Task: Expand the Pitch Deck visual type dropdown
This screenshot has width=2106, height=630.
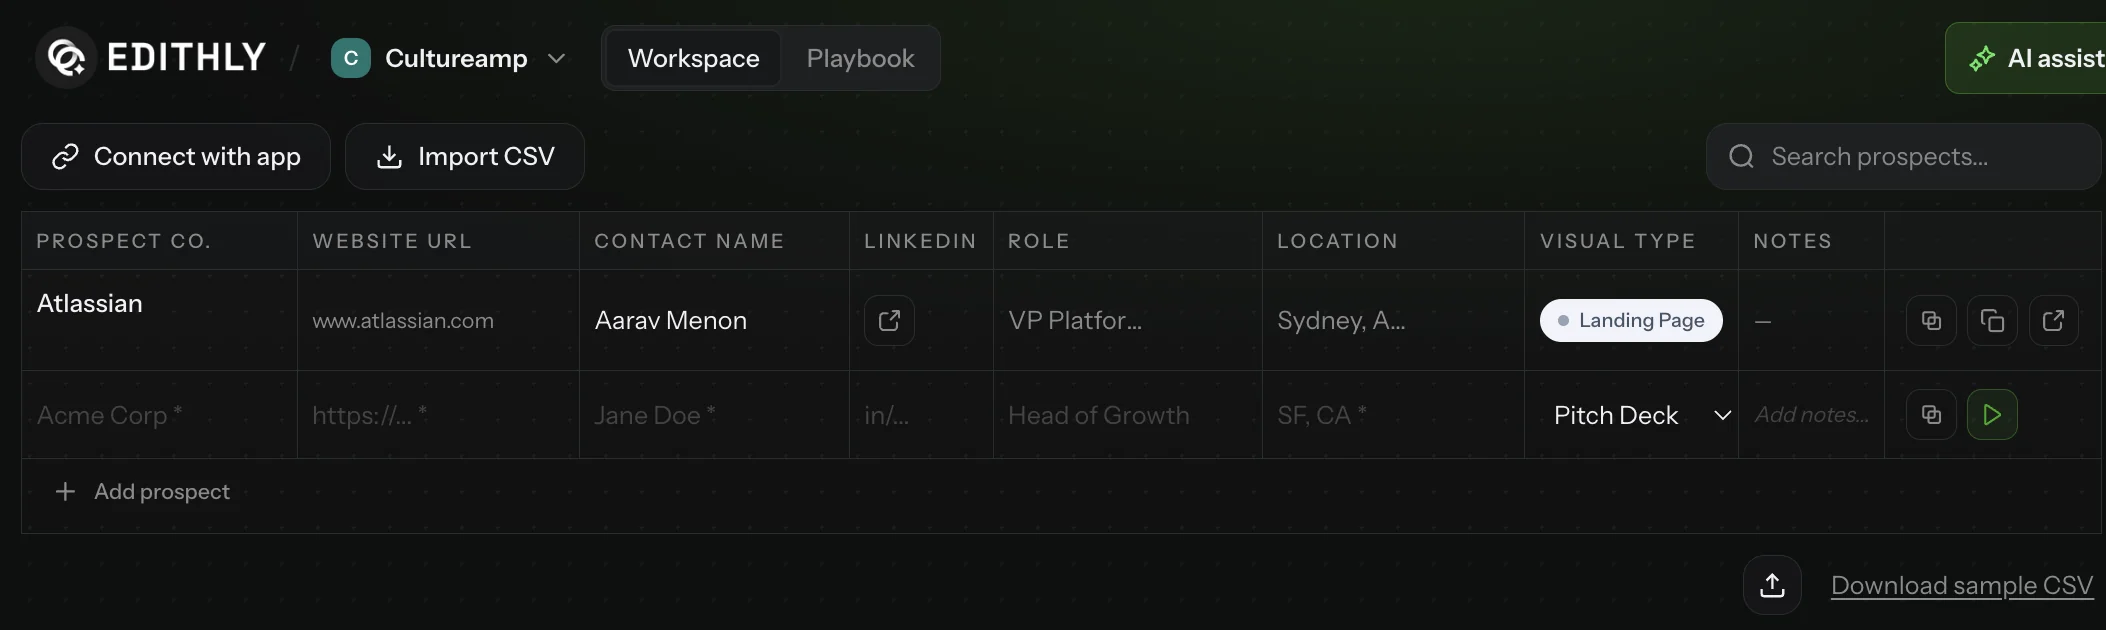Action: point(1641,415)
